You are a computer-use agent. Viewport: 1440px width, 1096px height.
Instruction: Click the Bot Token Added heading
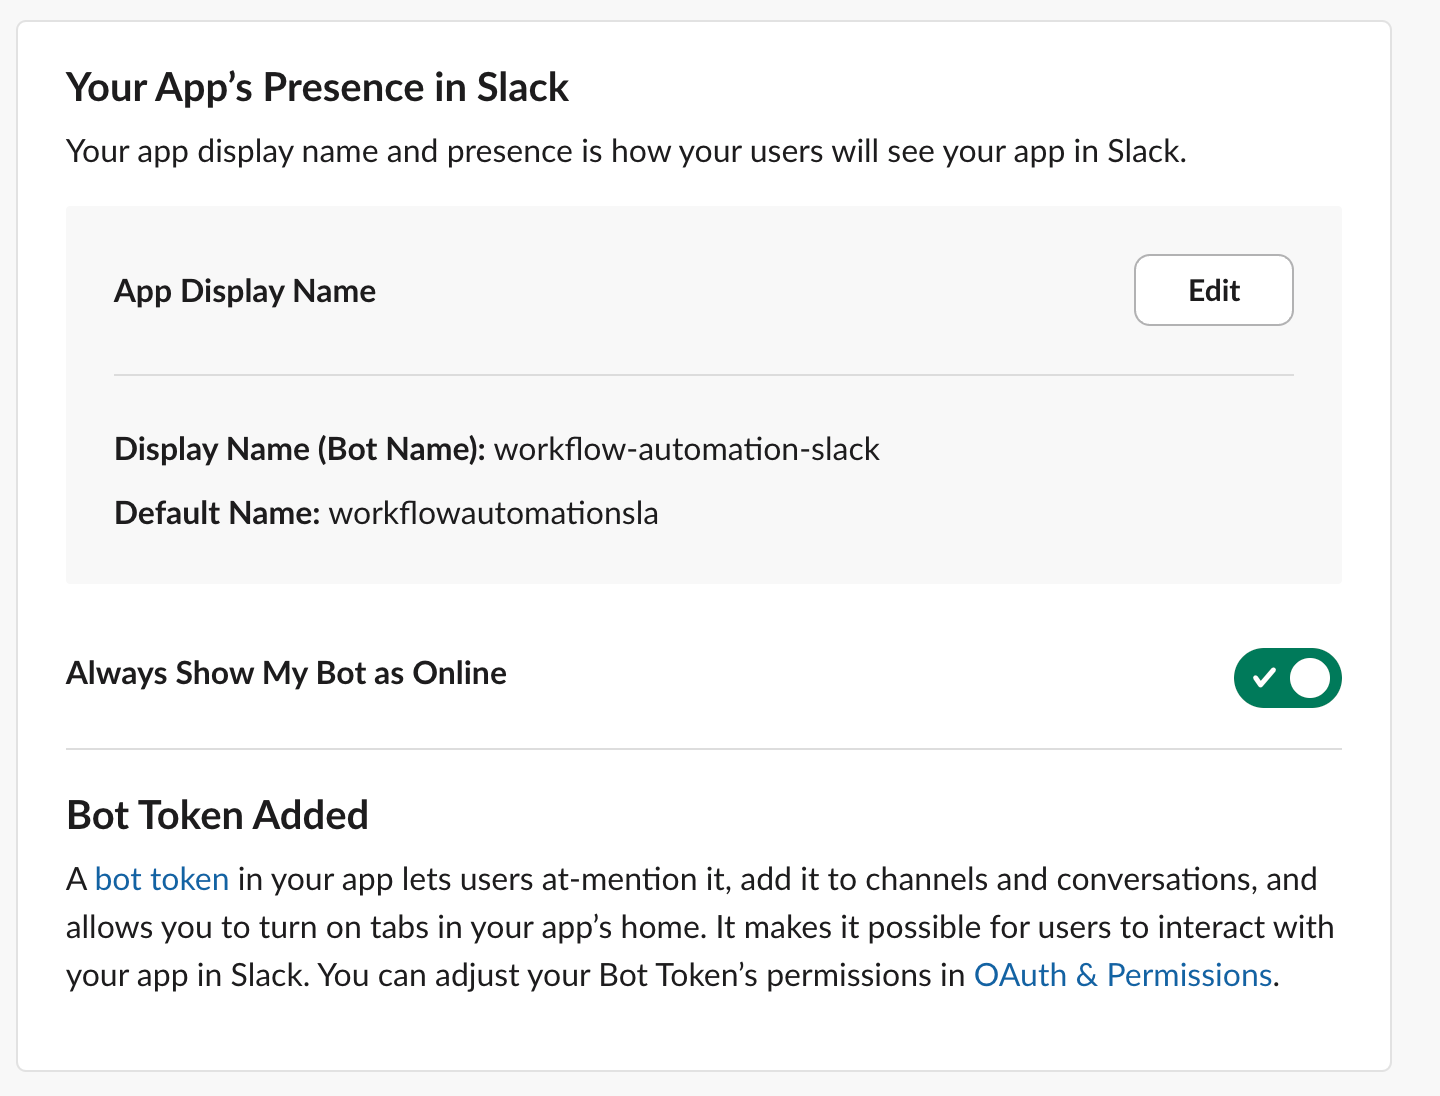click(217, 815)
